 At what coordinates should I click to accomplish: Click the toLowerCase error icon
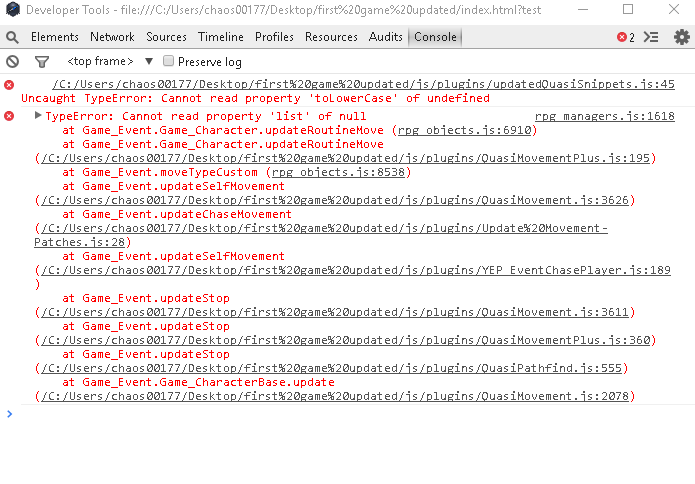pos(9,85)
